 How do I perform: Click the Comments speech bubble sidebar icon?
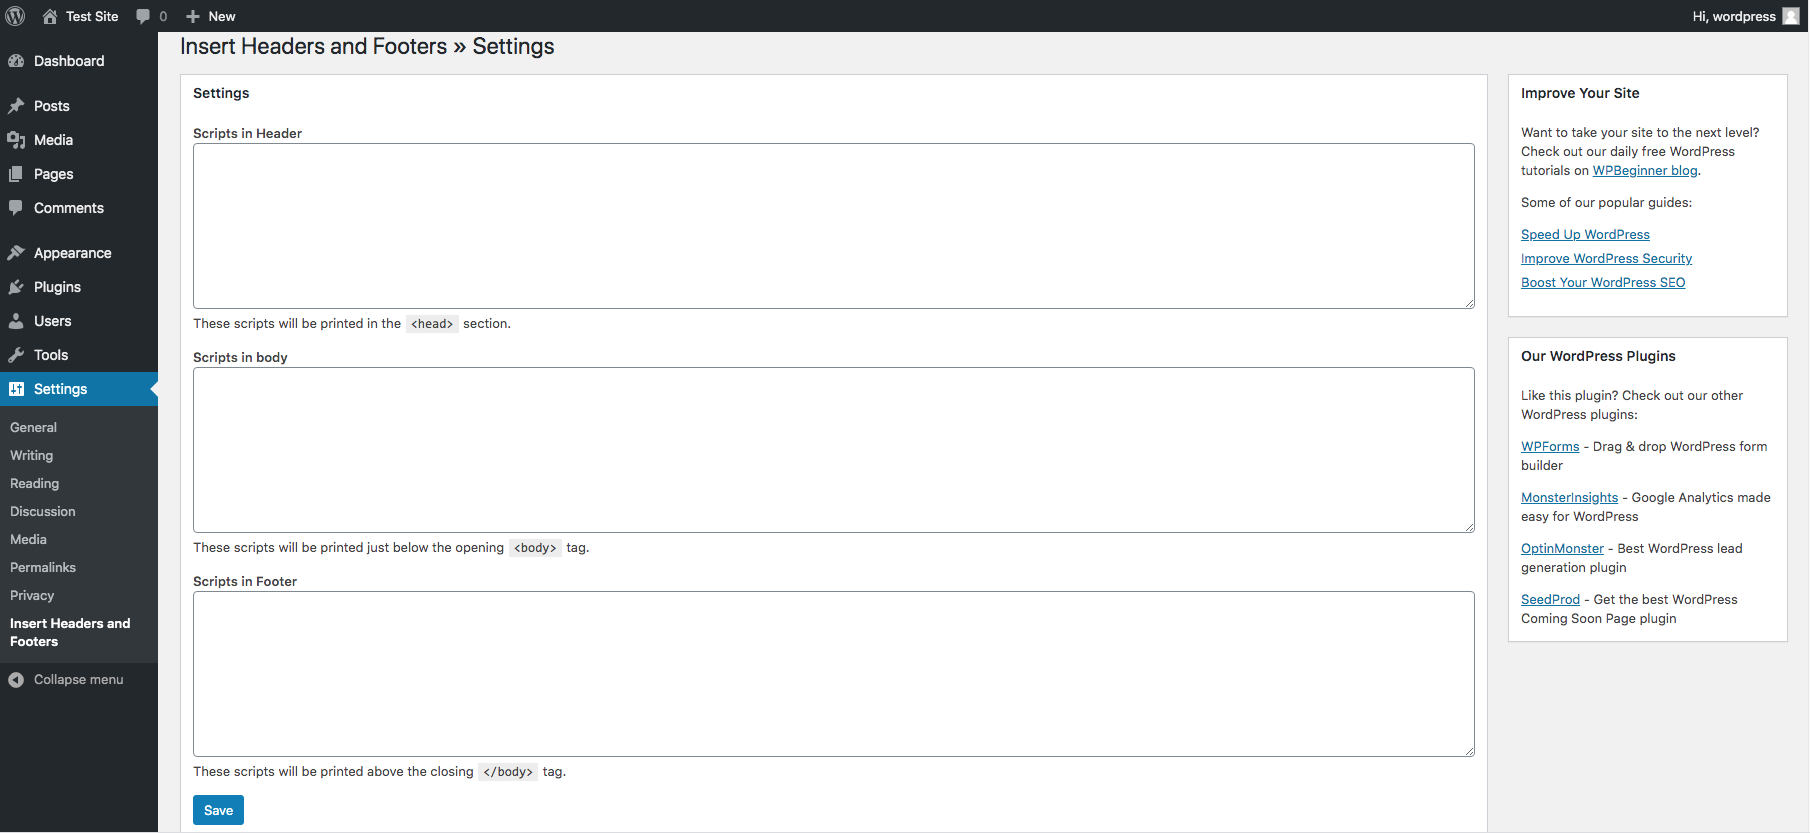[16, 208]
